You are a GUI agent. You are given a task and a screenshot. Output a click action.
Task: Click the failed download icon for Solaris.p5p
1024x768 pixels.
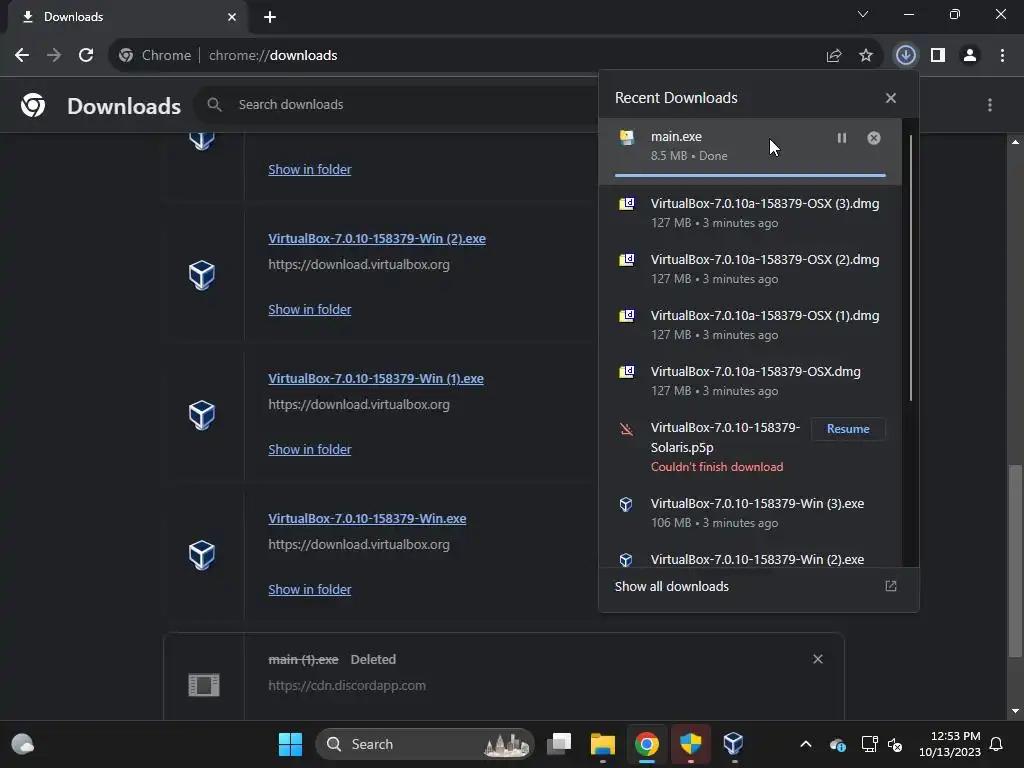point(626,429)
